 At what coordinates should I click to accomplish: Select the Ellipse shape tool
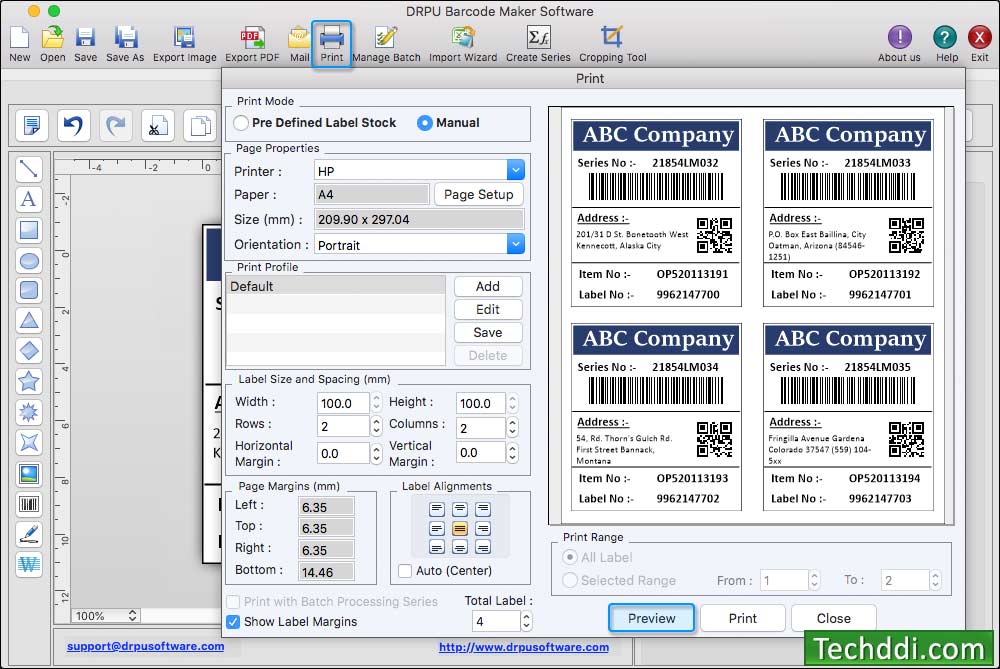[x=29, y=261]
